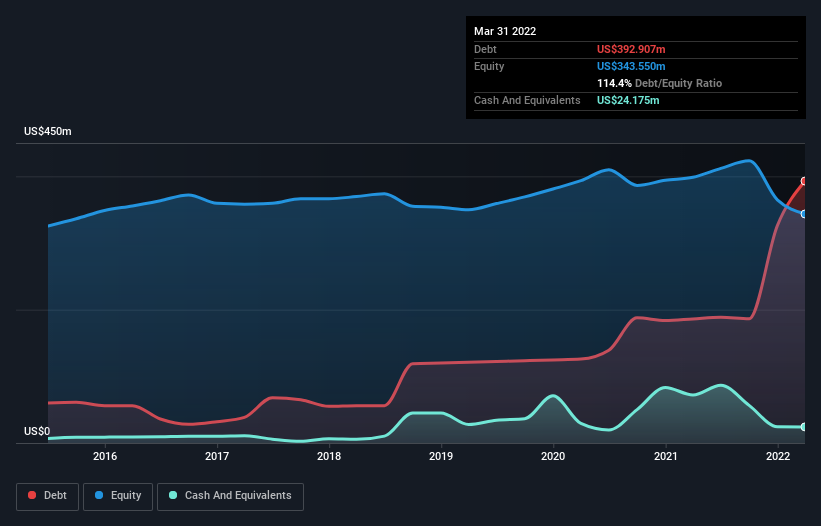
Task: Select the 2019 x-axis label
Action: (441, 456)
